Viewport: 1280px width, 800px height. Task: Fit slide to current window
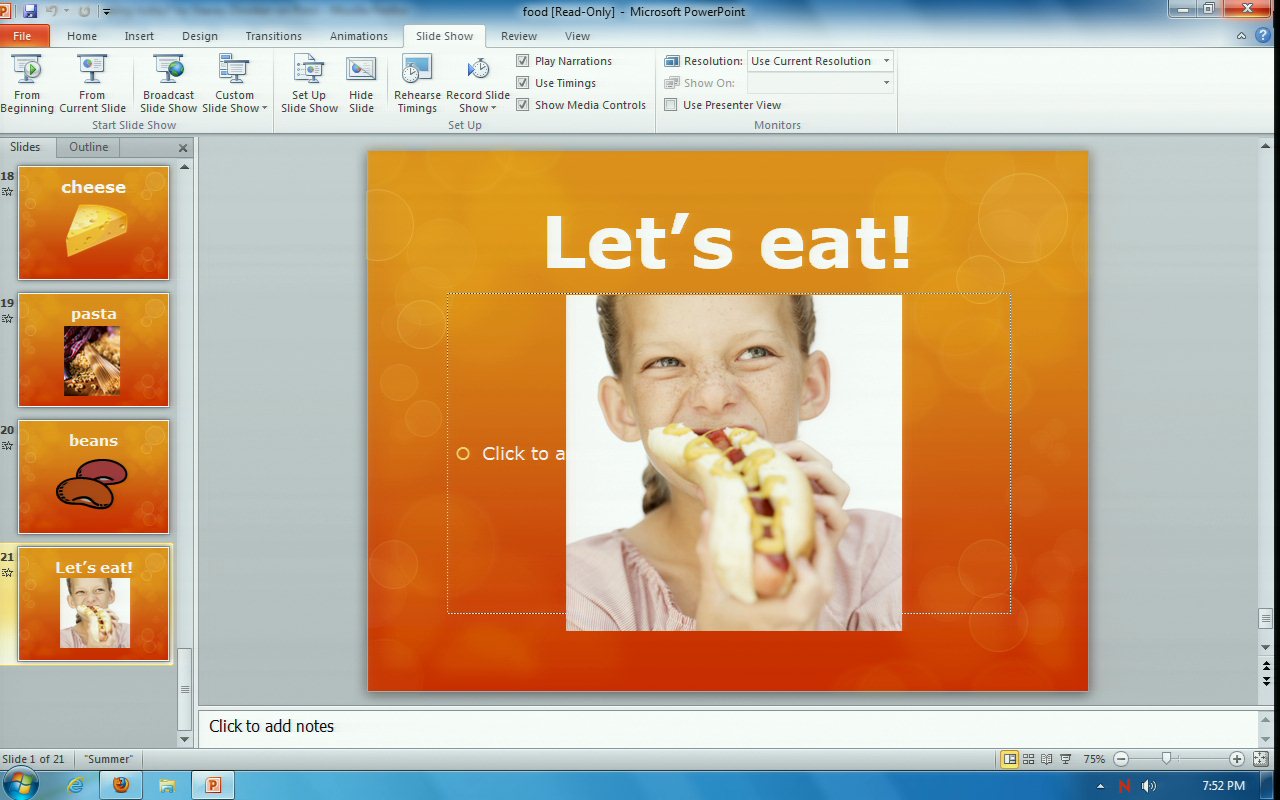pos(1260,759)
